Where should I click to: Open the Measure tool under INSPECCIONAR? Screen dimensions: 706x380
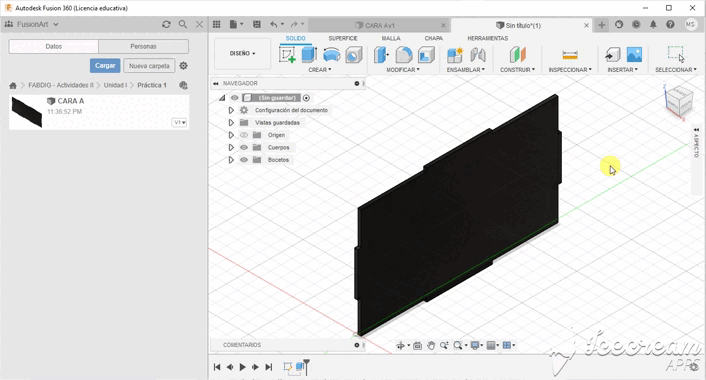point(570,55)
